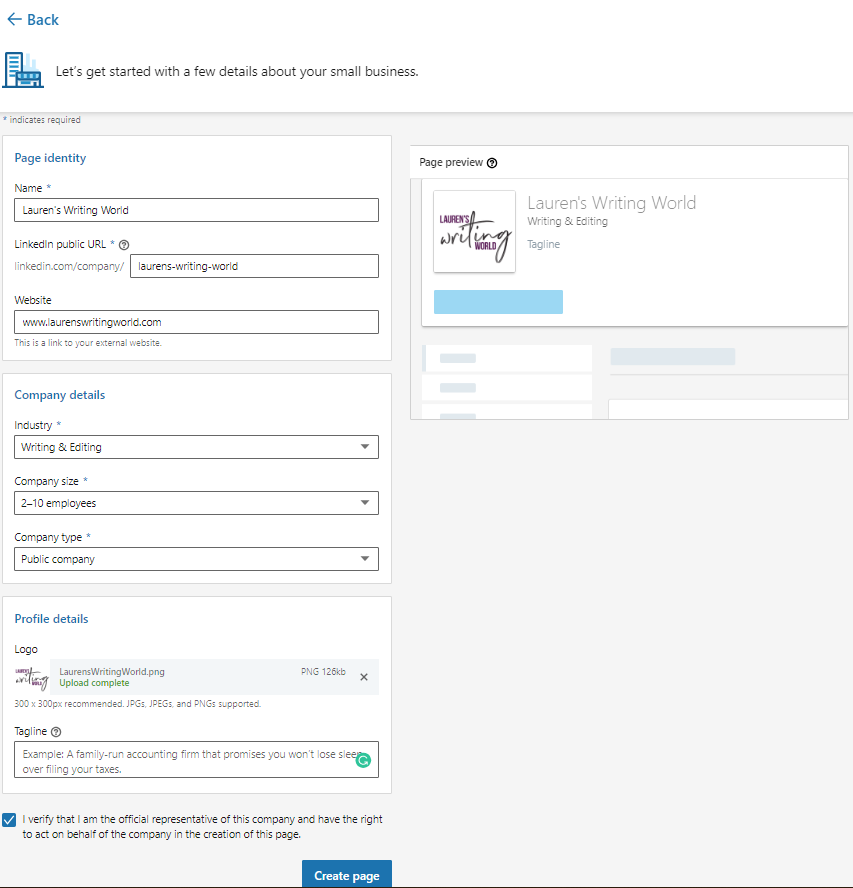Click into the Tagline text area
This screenshot has height=888, width=853.
pyautogui.click(x=197, y=759)
